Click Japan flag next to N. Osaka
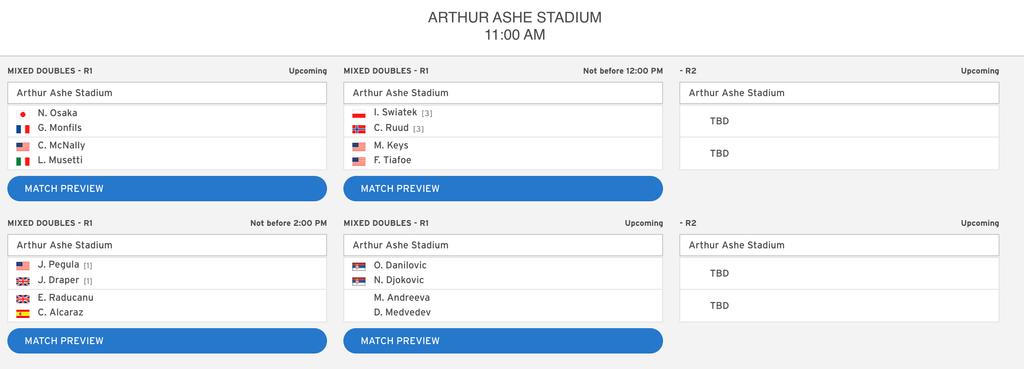This screenshot has height=369, width=1024. [x=23, y=114]
